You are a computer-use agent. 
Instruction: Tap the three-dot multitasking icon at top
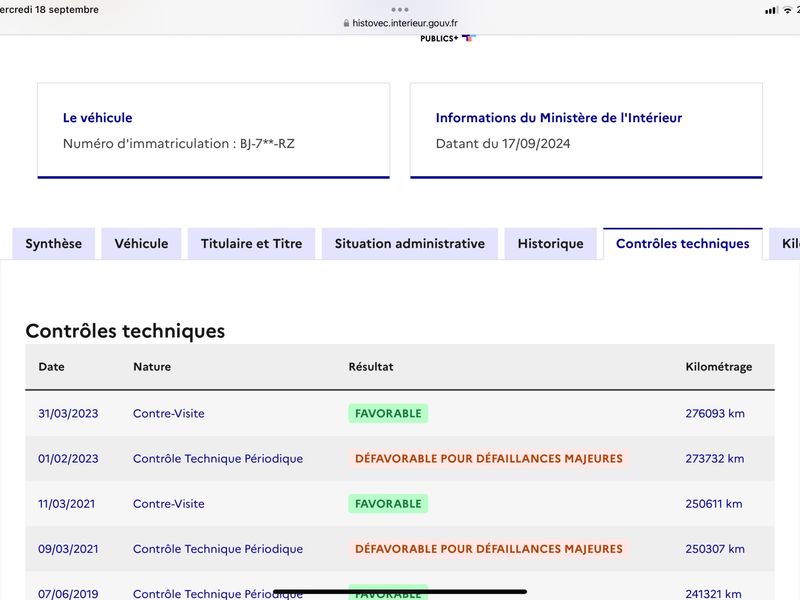(x=400, y=9)
